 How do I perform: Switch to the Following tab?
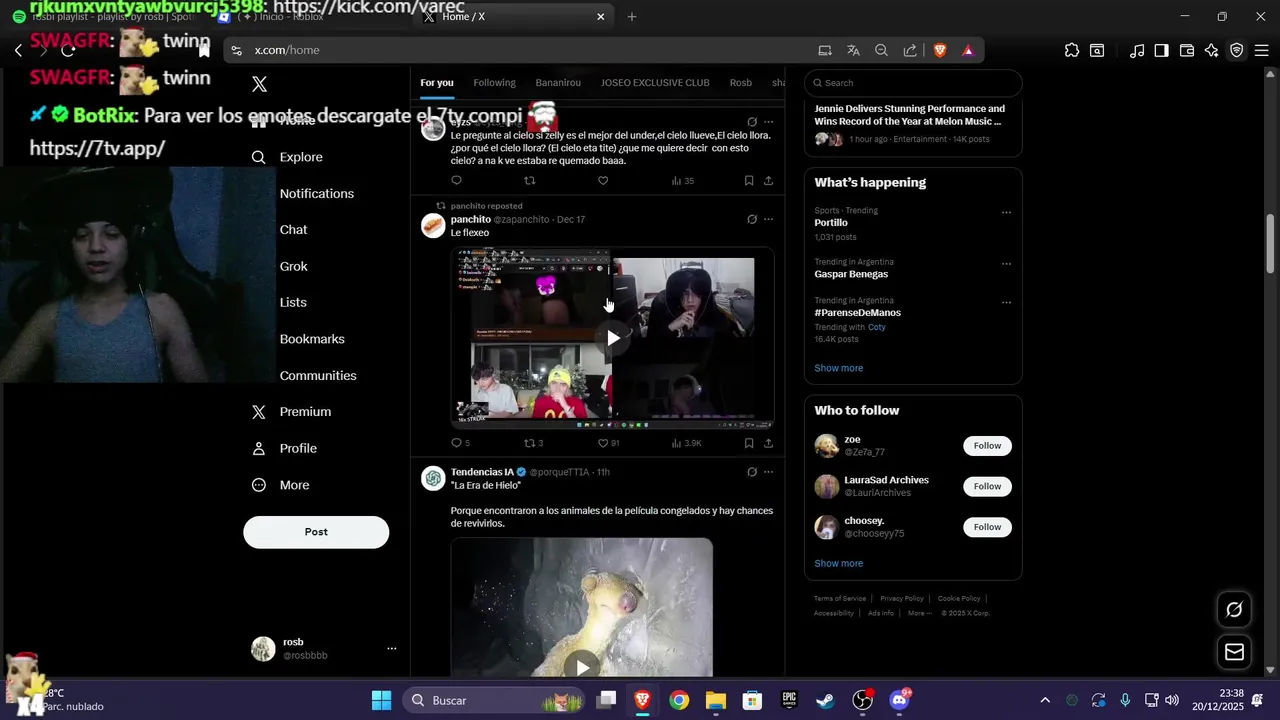click(x=494, y=83)
